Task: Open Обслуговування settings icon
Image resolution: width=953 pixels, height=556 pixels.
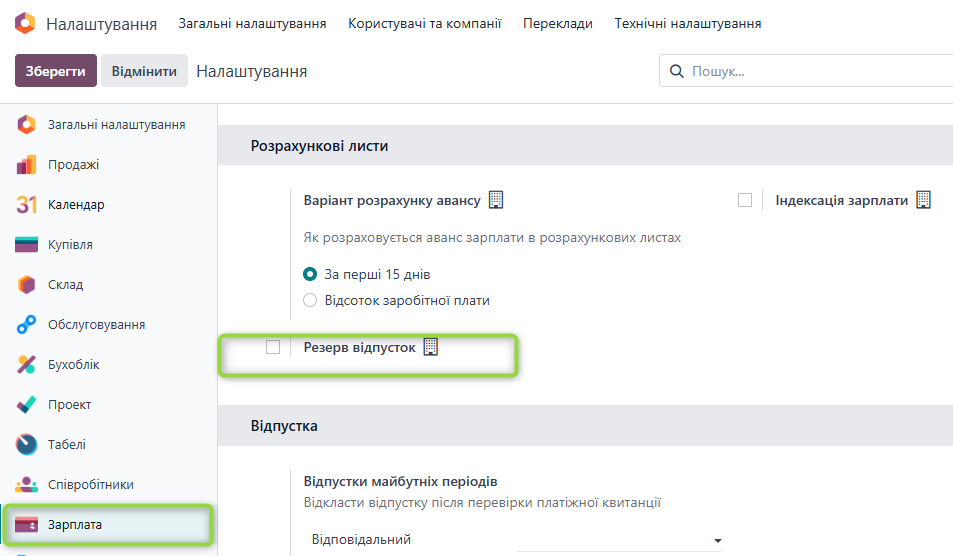Action: point(26,324)
